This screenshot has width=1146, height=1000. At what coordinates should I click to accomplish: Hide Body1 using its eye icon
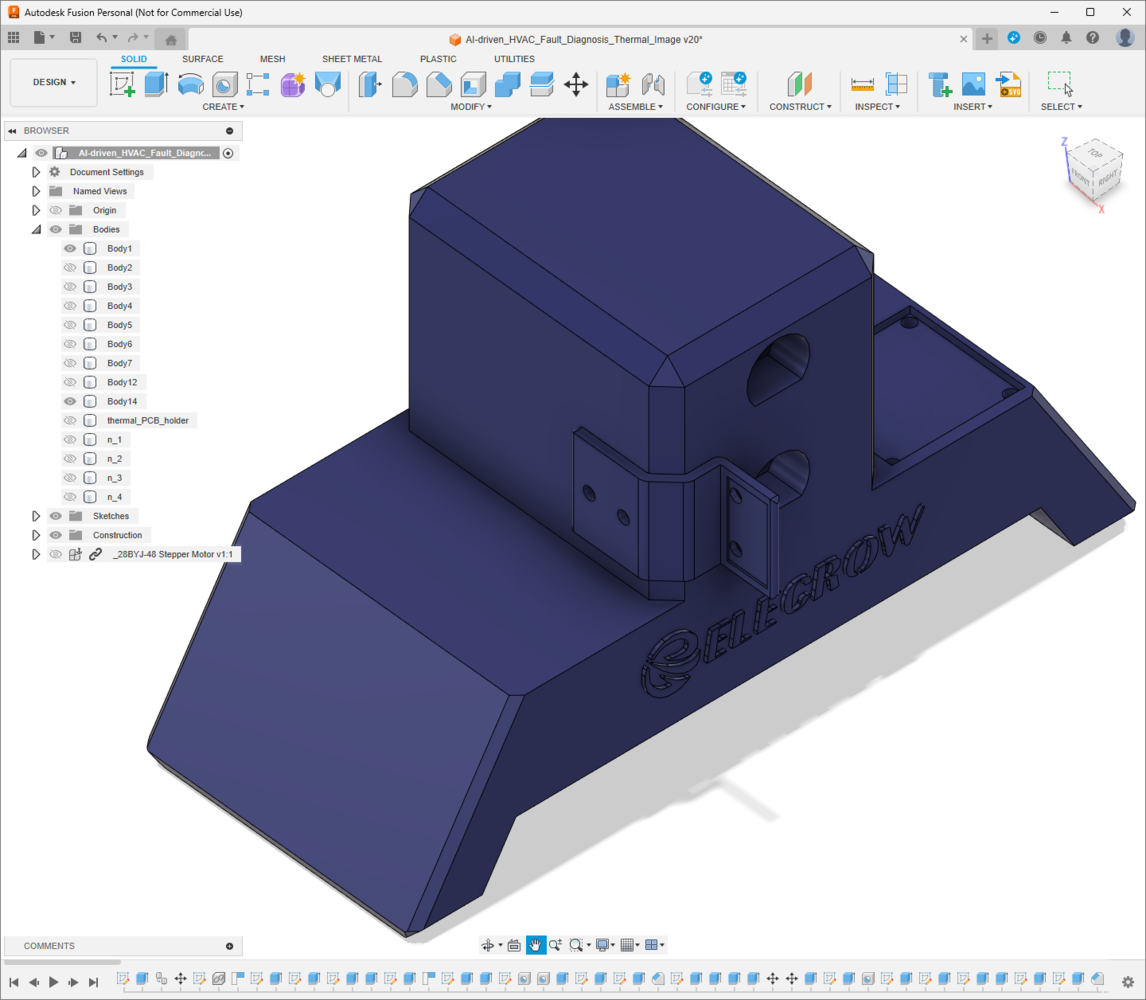70,249
